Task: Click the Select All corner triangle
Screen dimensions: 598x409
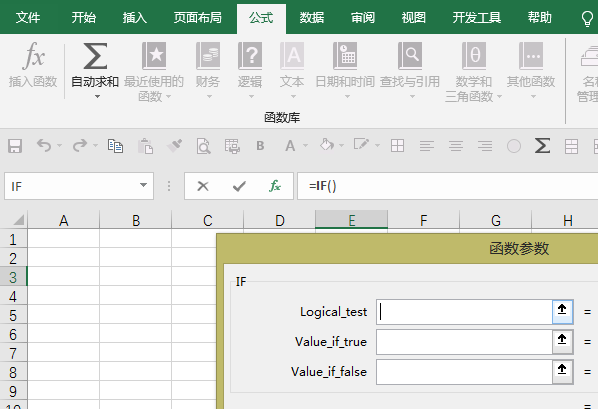Action: point(18,220)
